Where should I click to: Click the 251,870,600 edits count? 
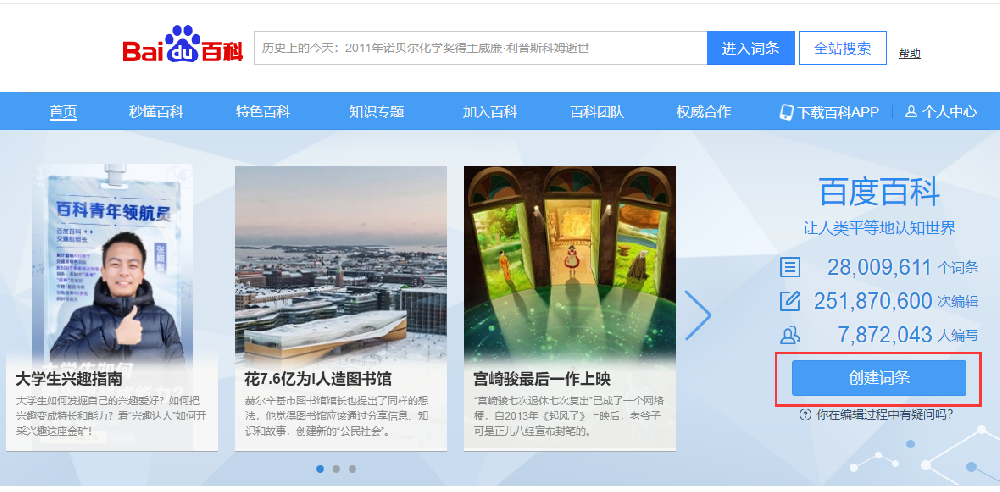click(x=873, y=301)
